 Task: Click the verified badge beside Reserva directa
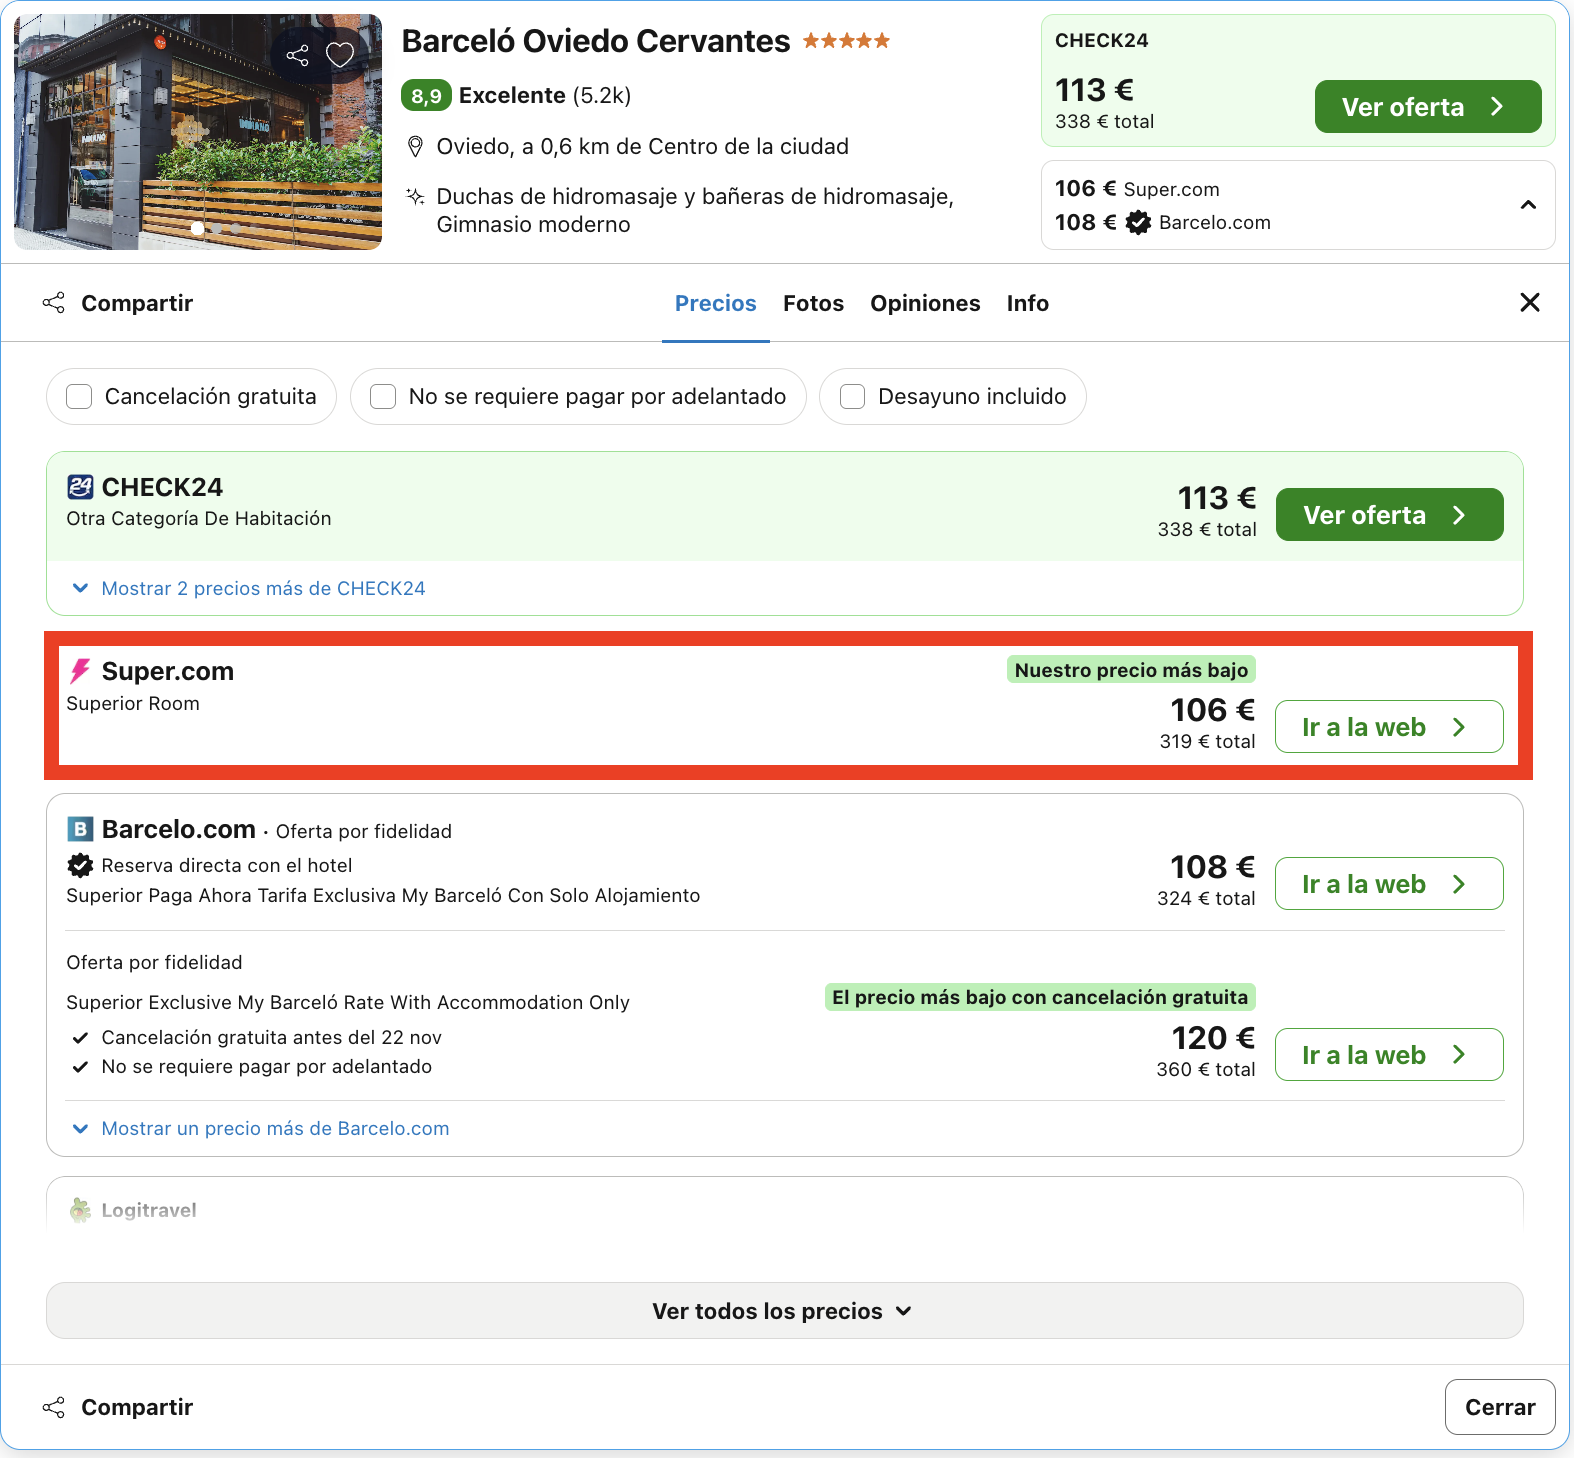point(80,865)
